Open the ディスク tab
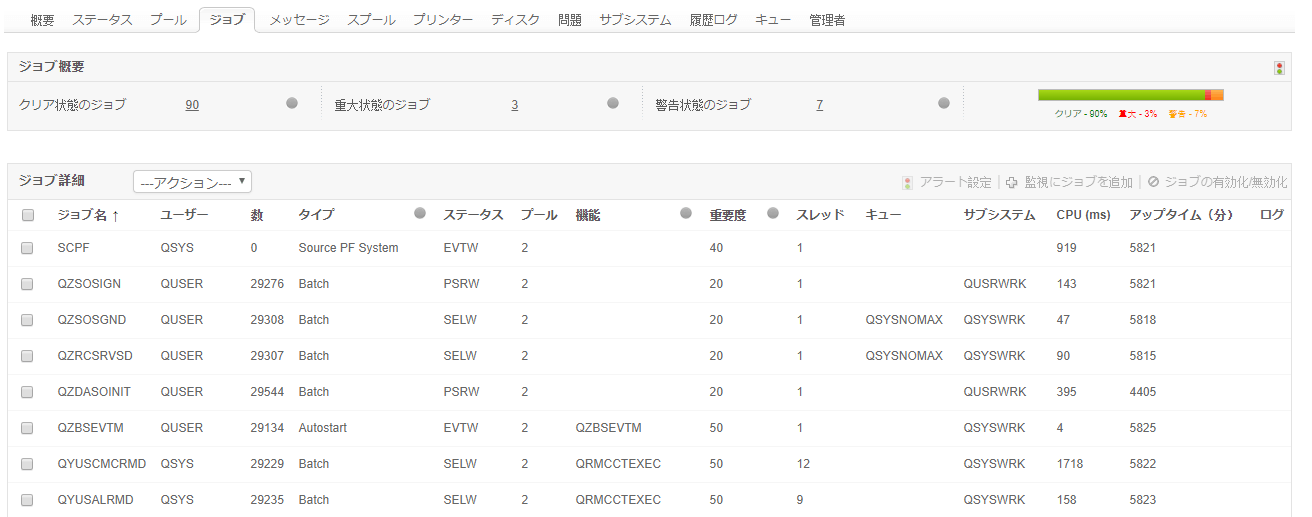The height and width of the screenshot is (517, 1312). click(515, 20)
